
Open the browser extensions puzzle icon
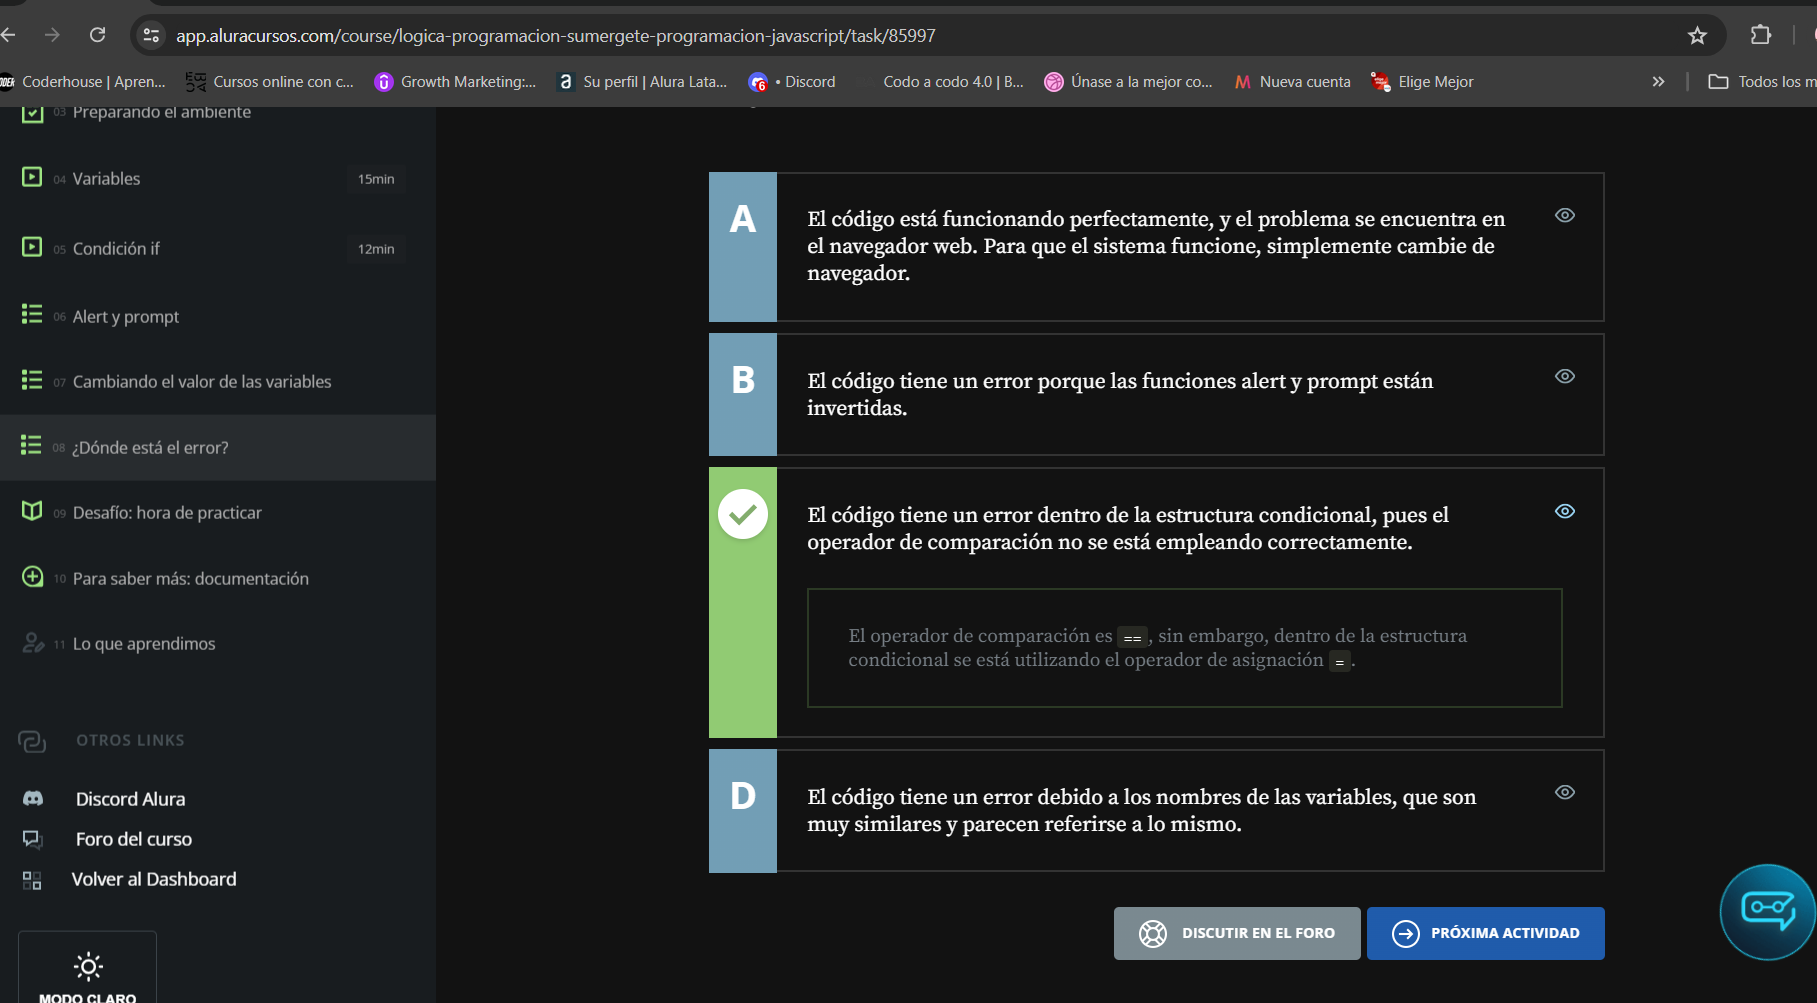pos(1760,34)
